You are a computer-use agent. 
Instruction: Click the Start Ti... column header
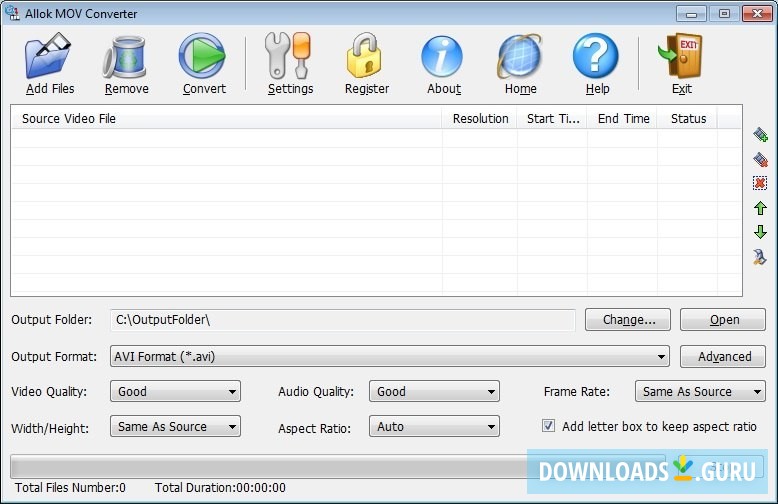click(552, 118)
